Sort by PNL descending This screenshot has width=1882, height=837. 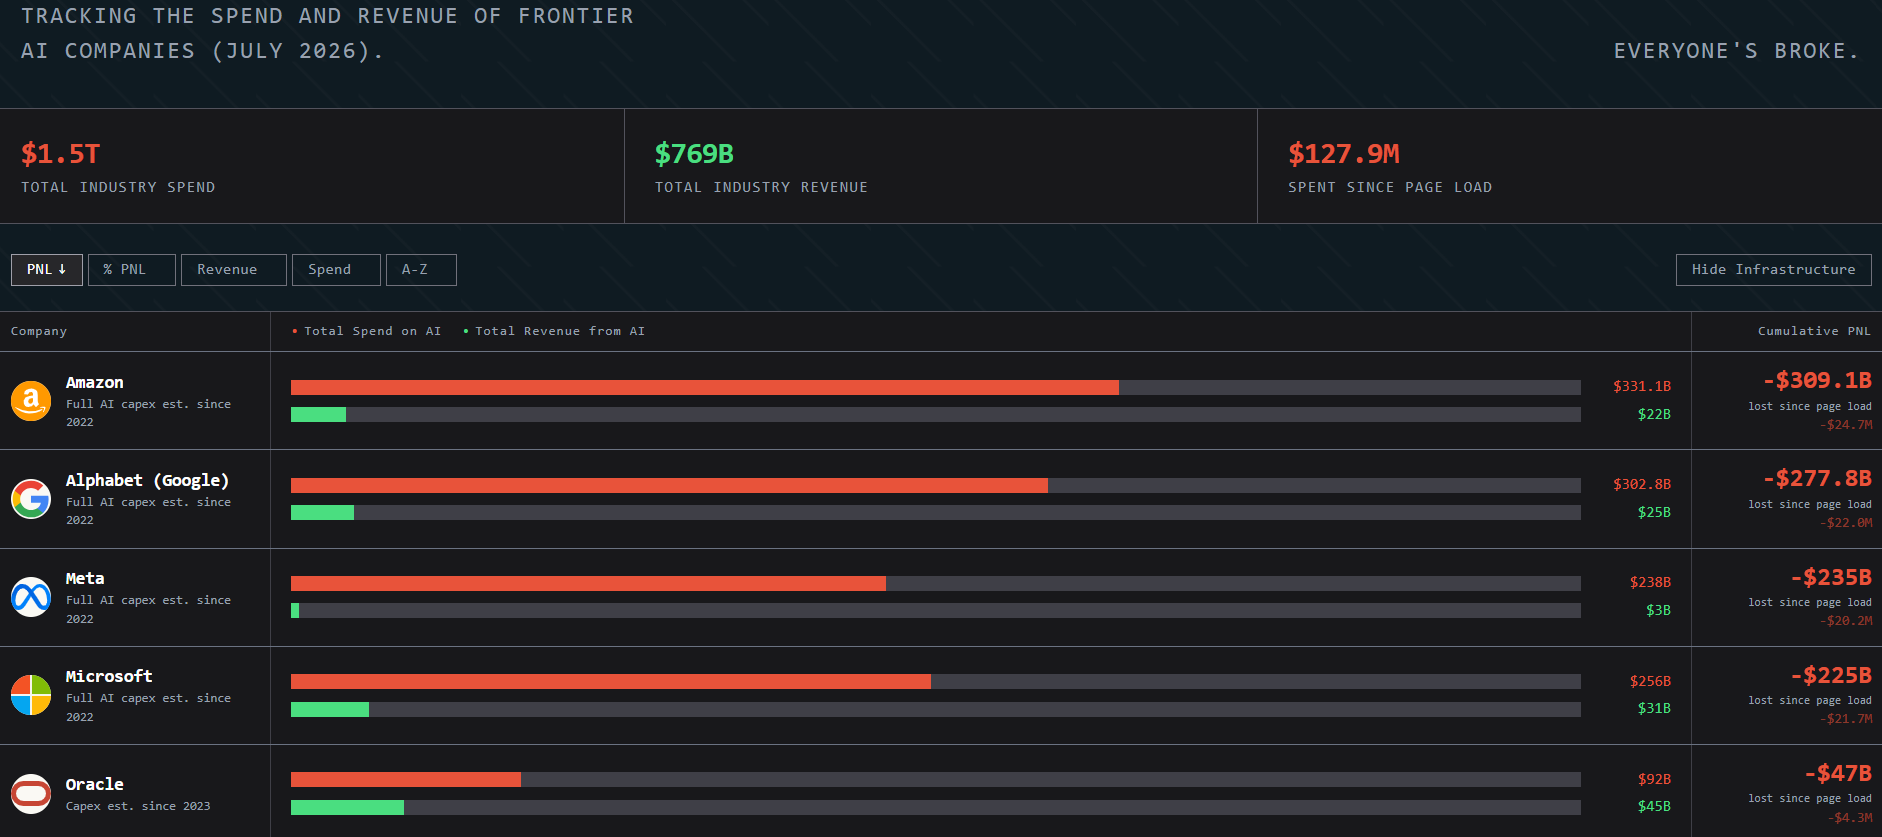click(x=47, y=270)
